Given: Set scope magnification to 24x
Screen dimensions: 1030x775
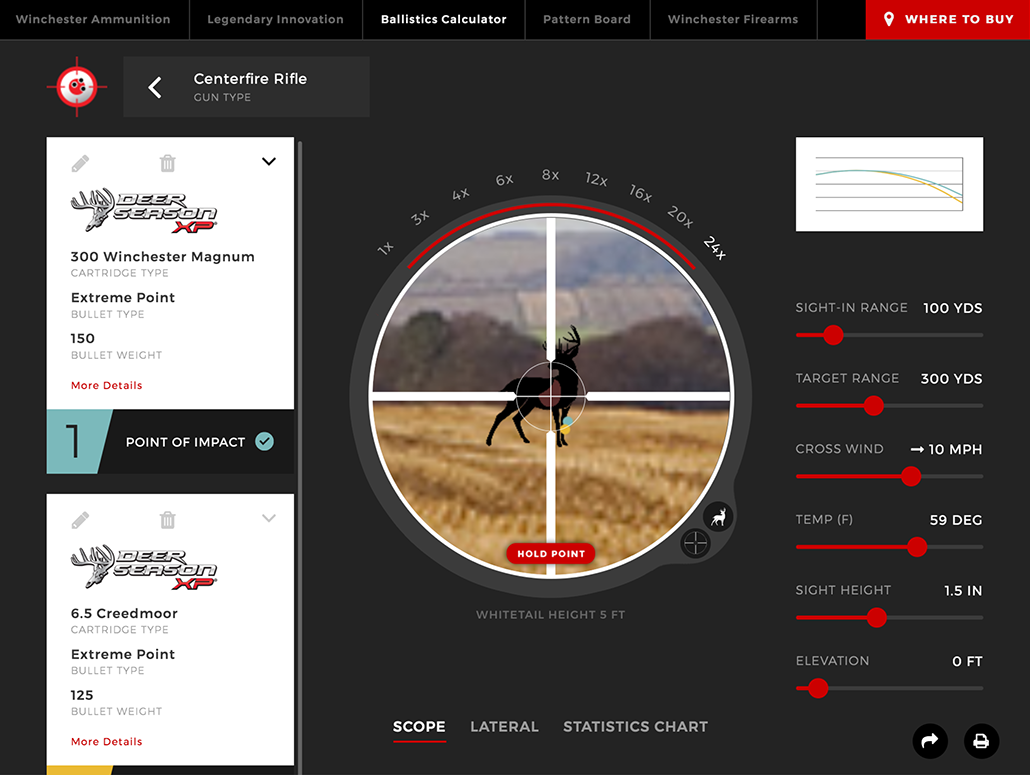Looking at the screenshot, I should [x=715, y=247].
